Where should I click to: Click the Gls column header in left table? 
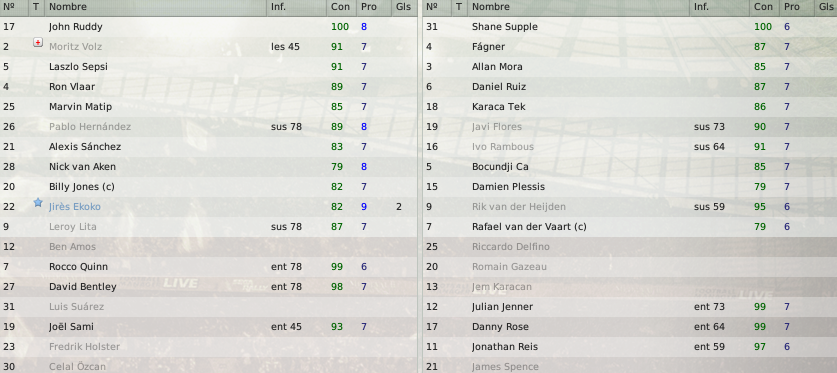coord(405,7)
